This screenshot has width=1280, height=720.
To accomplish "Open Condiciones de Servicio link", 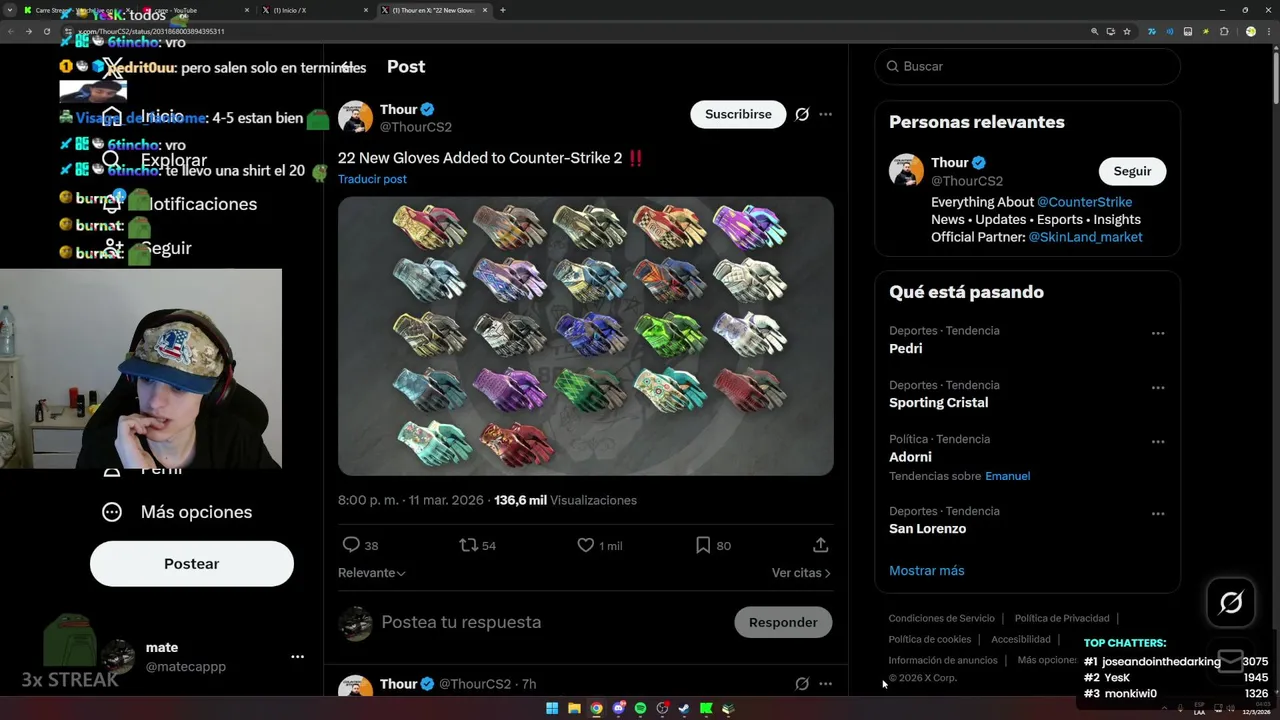I will [942, 618].
